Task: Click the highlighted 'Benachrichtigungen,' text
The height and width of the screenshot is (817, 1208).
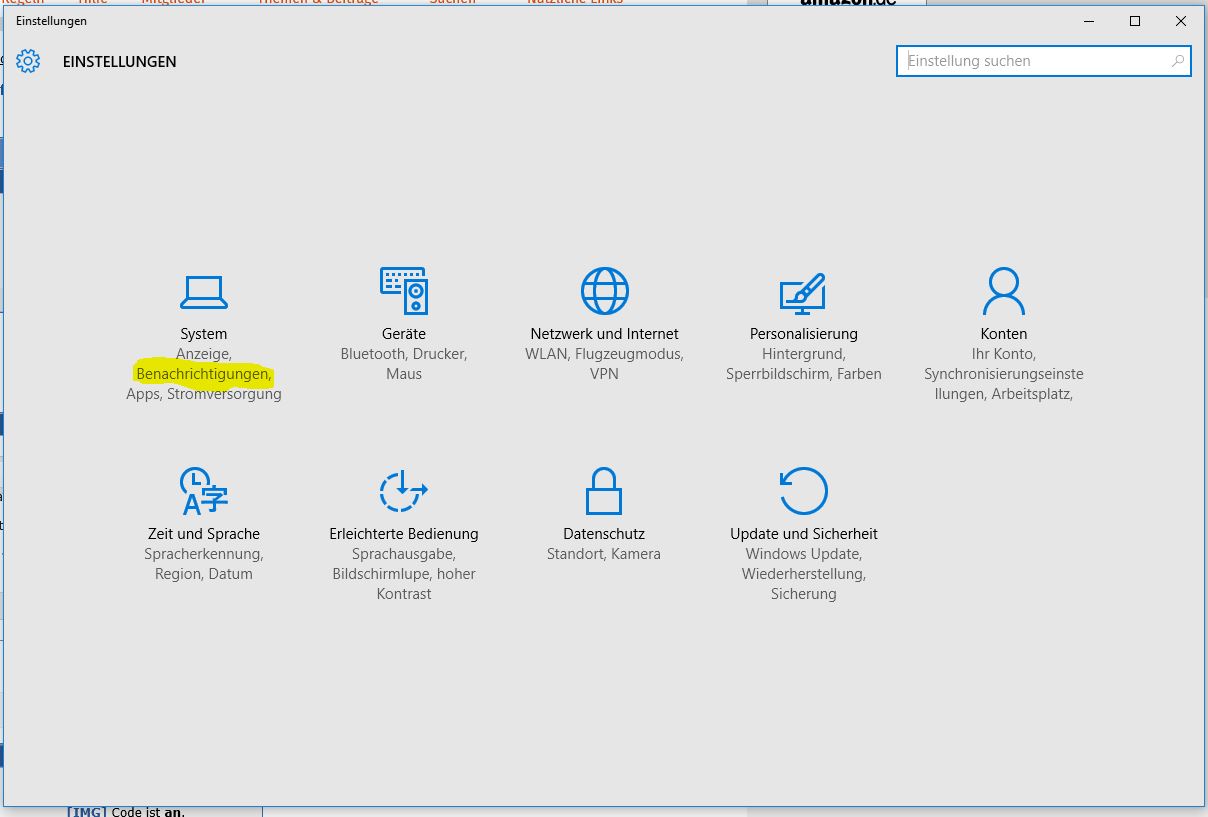Action: coord(204,374)
